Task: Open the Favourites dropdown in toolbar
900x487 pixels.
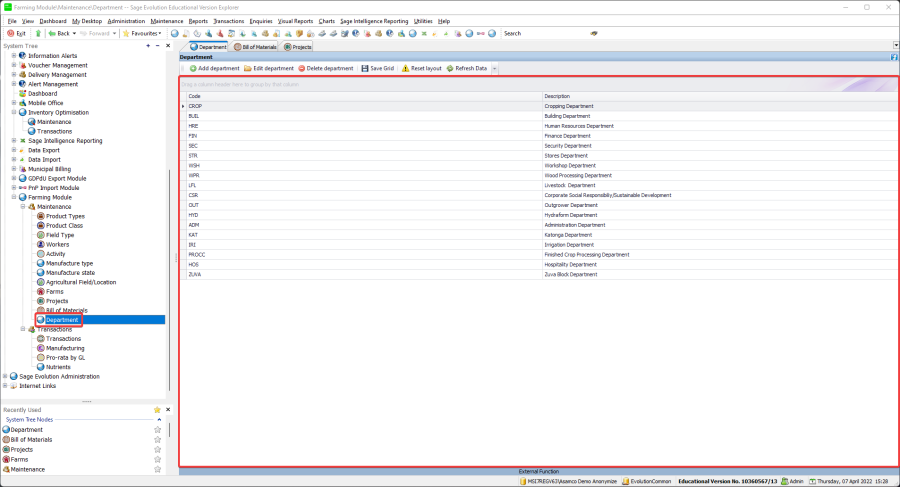Action: pos(144,33)
